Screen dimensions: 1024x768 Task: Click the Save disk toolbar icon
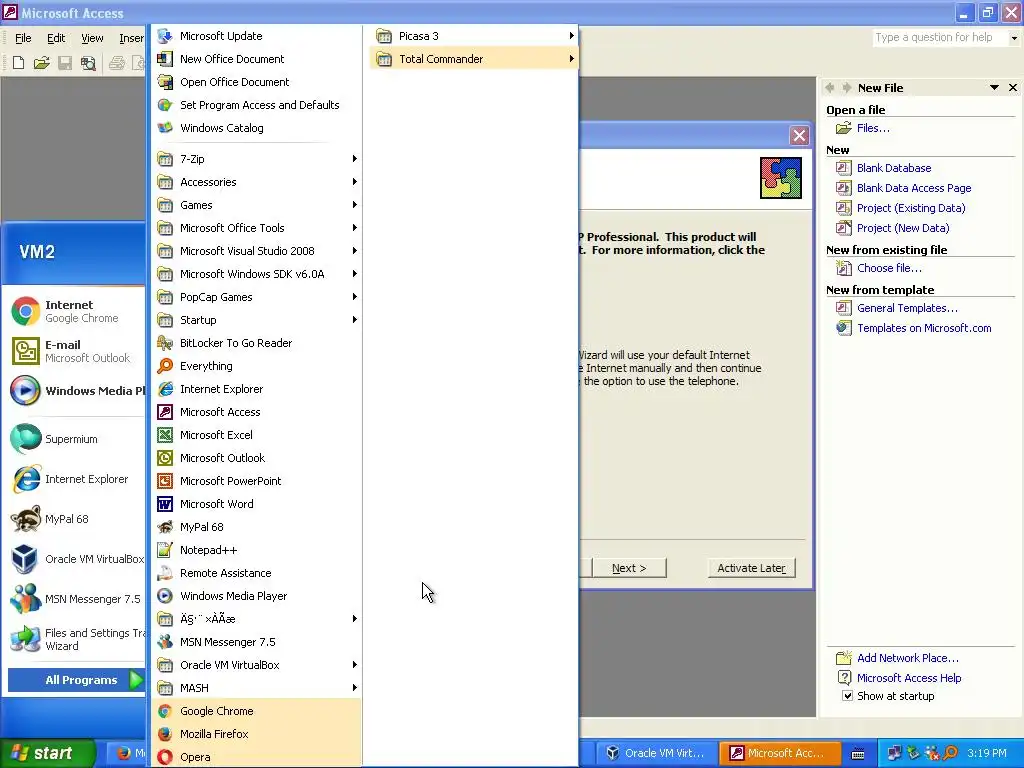pyautogui.click(x=65, y=63)
